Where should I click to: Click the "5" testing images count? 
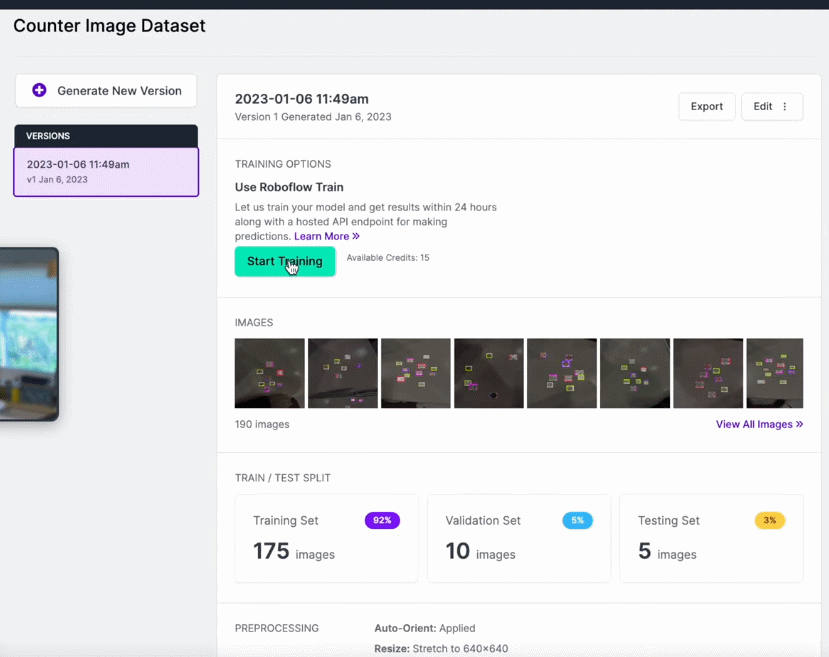pyautogui.click(x=644, y=551)
